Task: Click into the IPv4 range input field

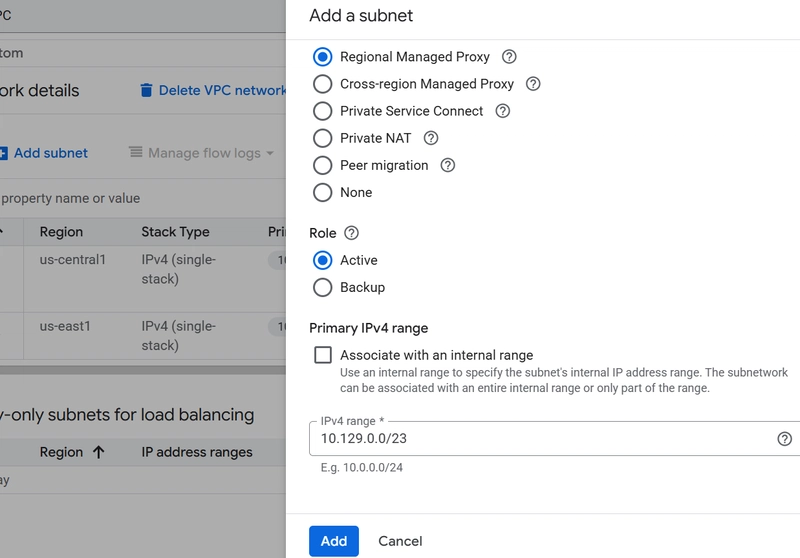Action: tap(540, 439)
